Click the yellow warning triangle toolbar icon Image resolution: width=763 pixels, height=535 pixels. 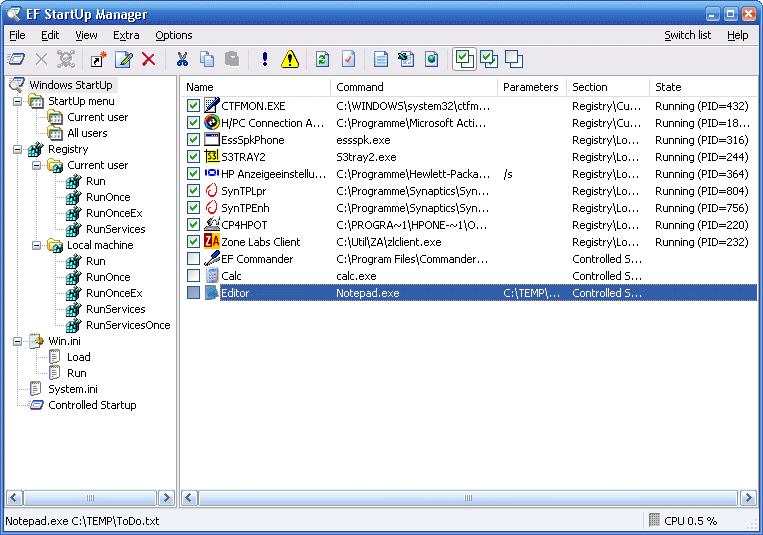click(289, 60)
